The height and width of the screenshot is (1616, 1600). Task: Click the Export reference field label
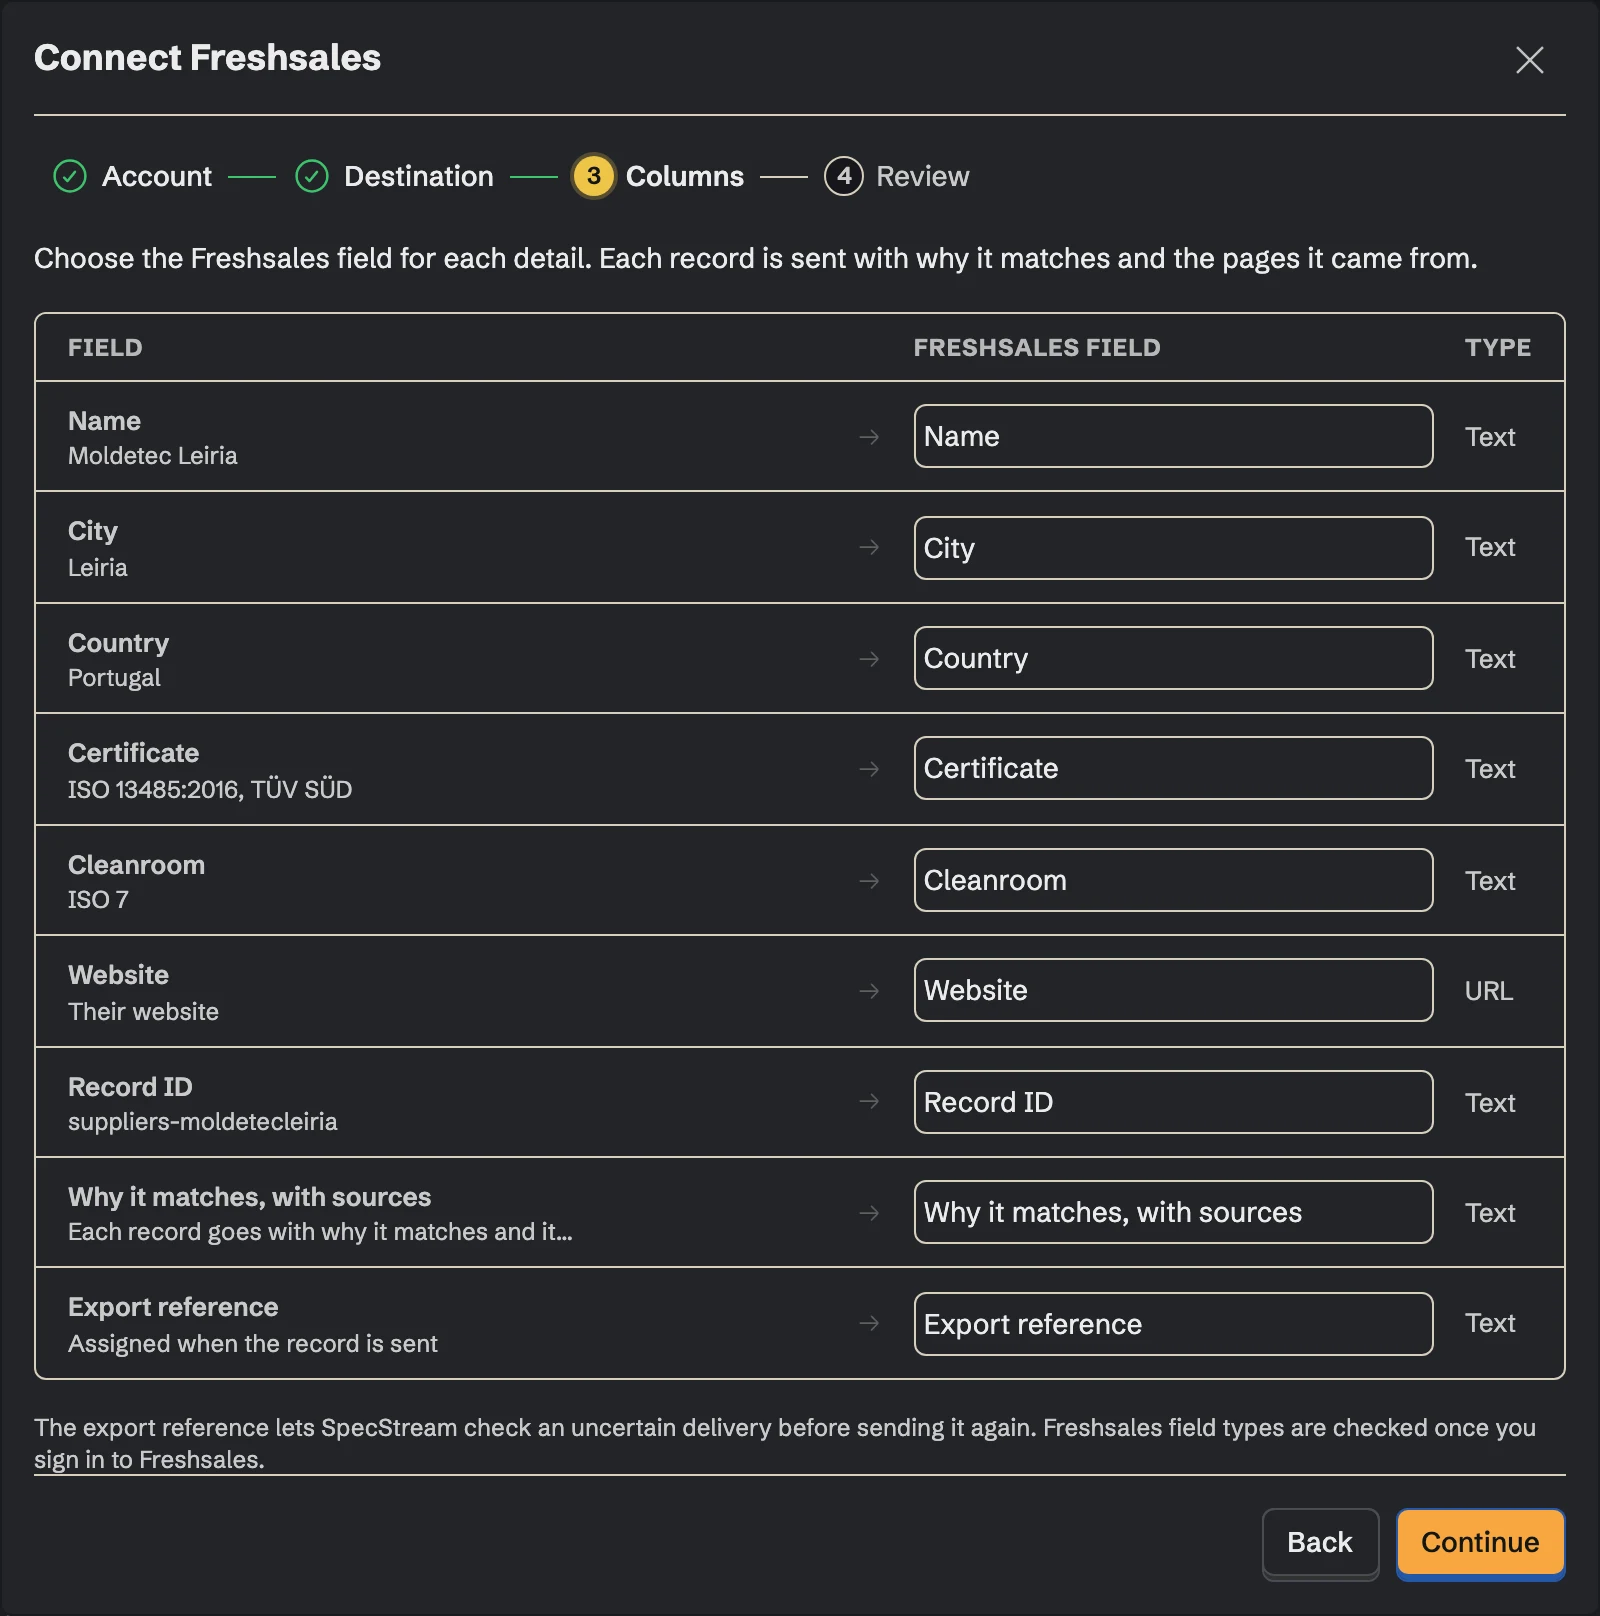pyautogui.click(x=173, y=1307)
